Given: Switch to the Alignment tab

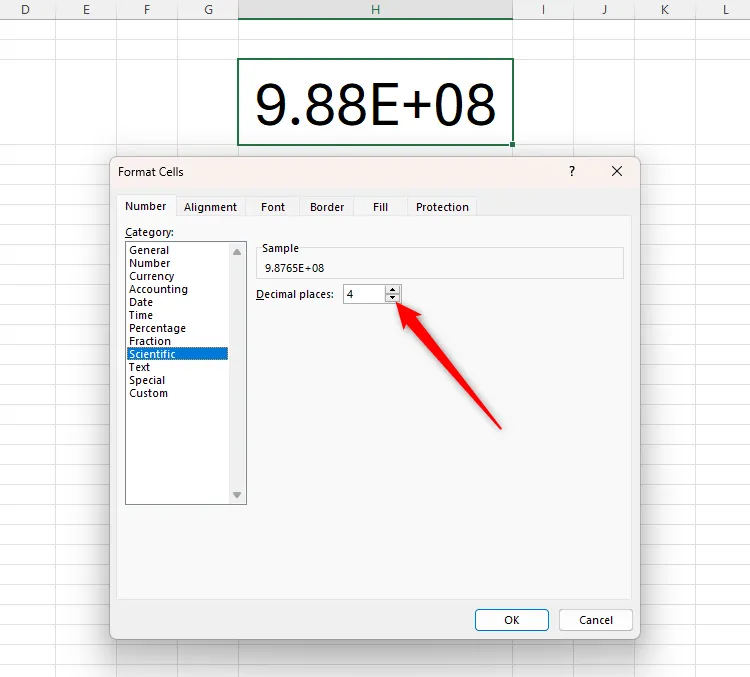Looking at the screenshot, I should coord(210,207).
